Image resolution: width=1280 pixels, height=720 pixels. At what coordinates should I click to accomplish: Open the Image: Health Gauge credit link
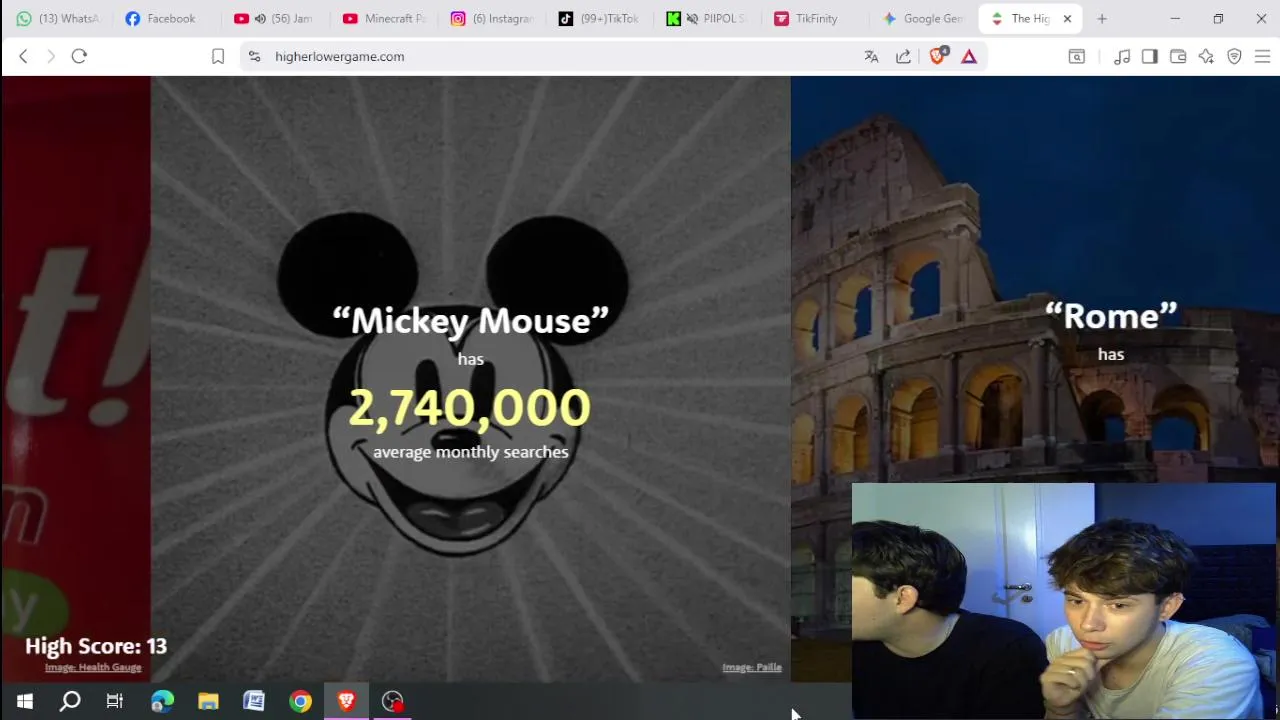coord(93,668)
